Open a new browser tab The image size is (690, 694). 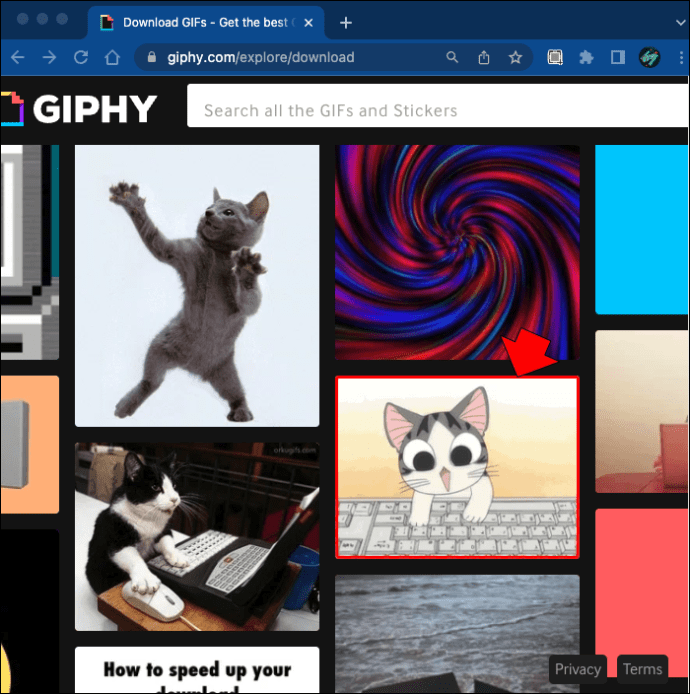[x=346, y=23]
